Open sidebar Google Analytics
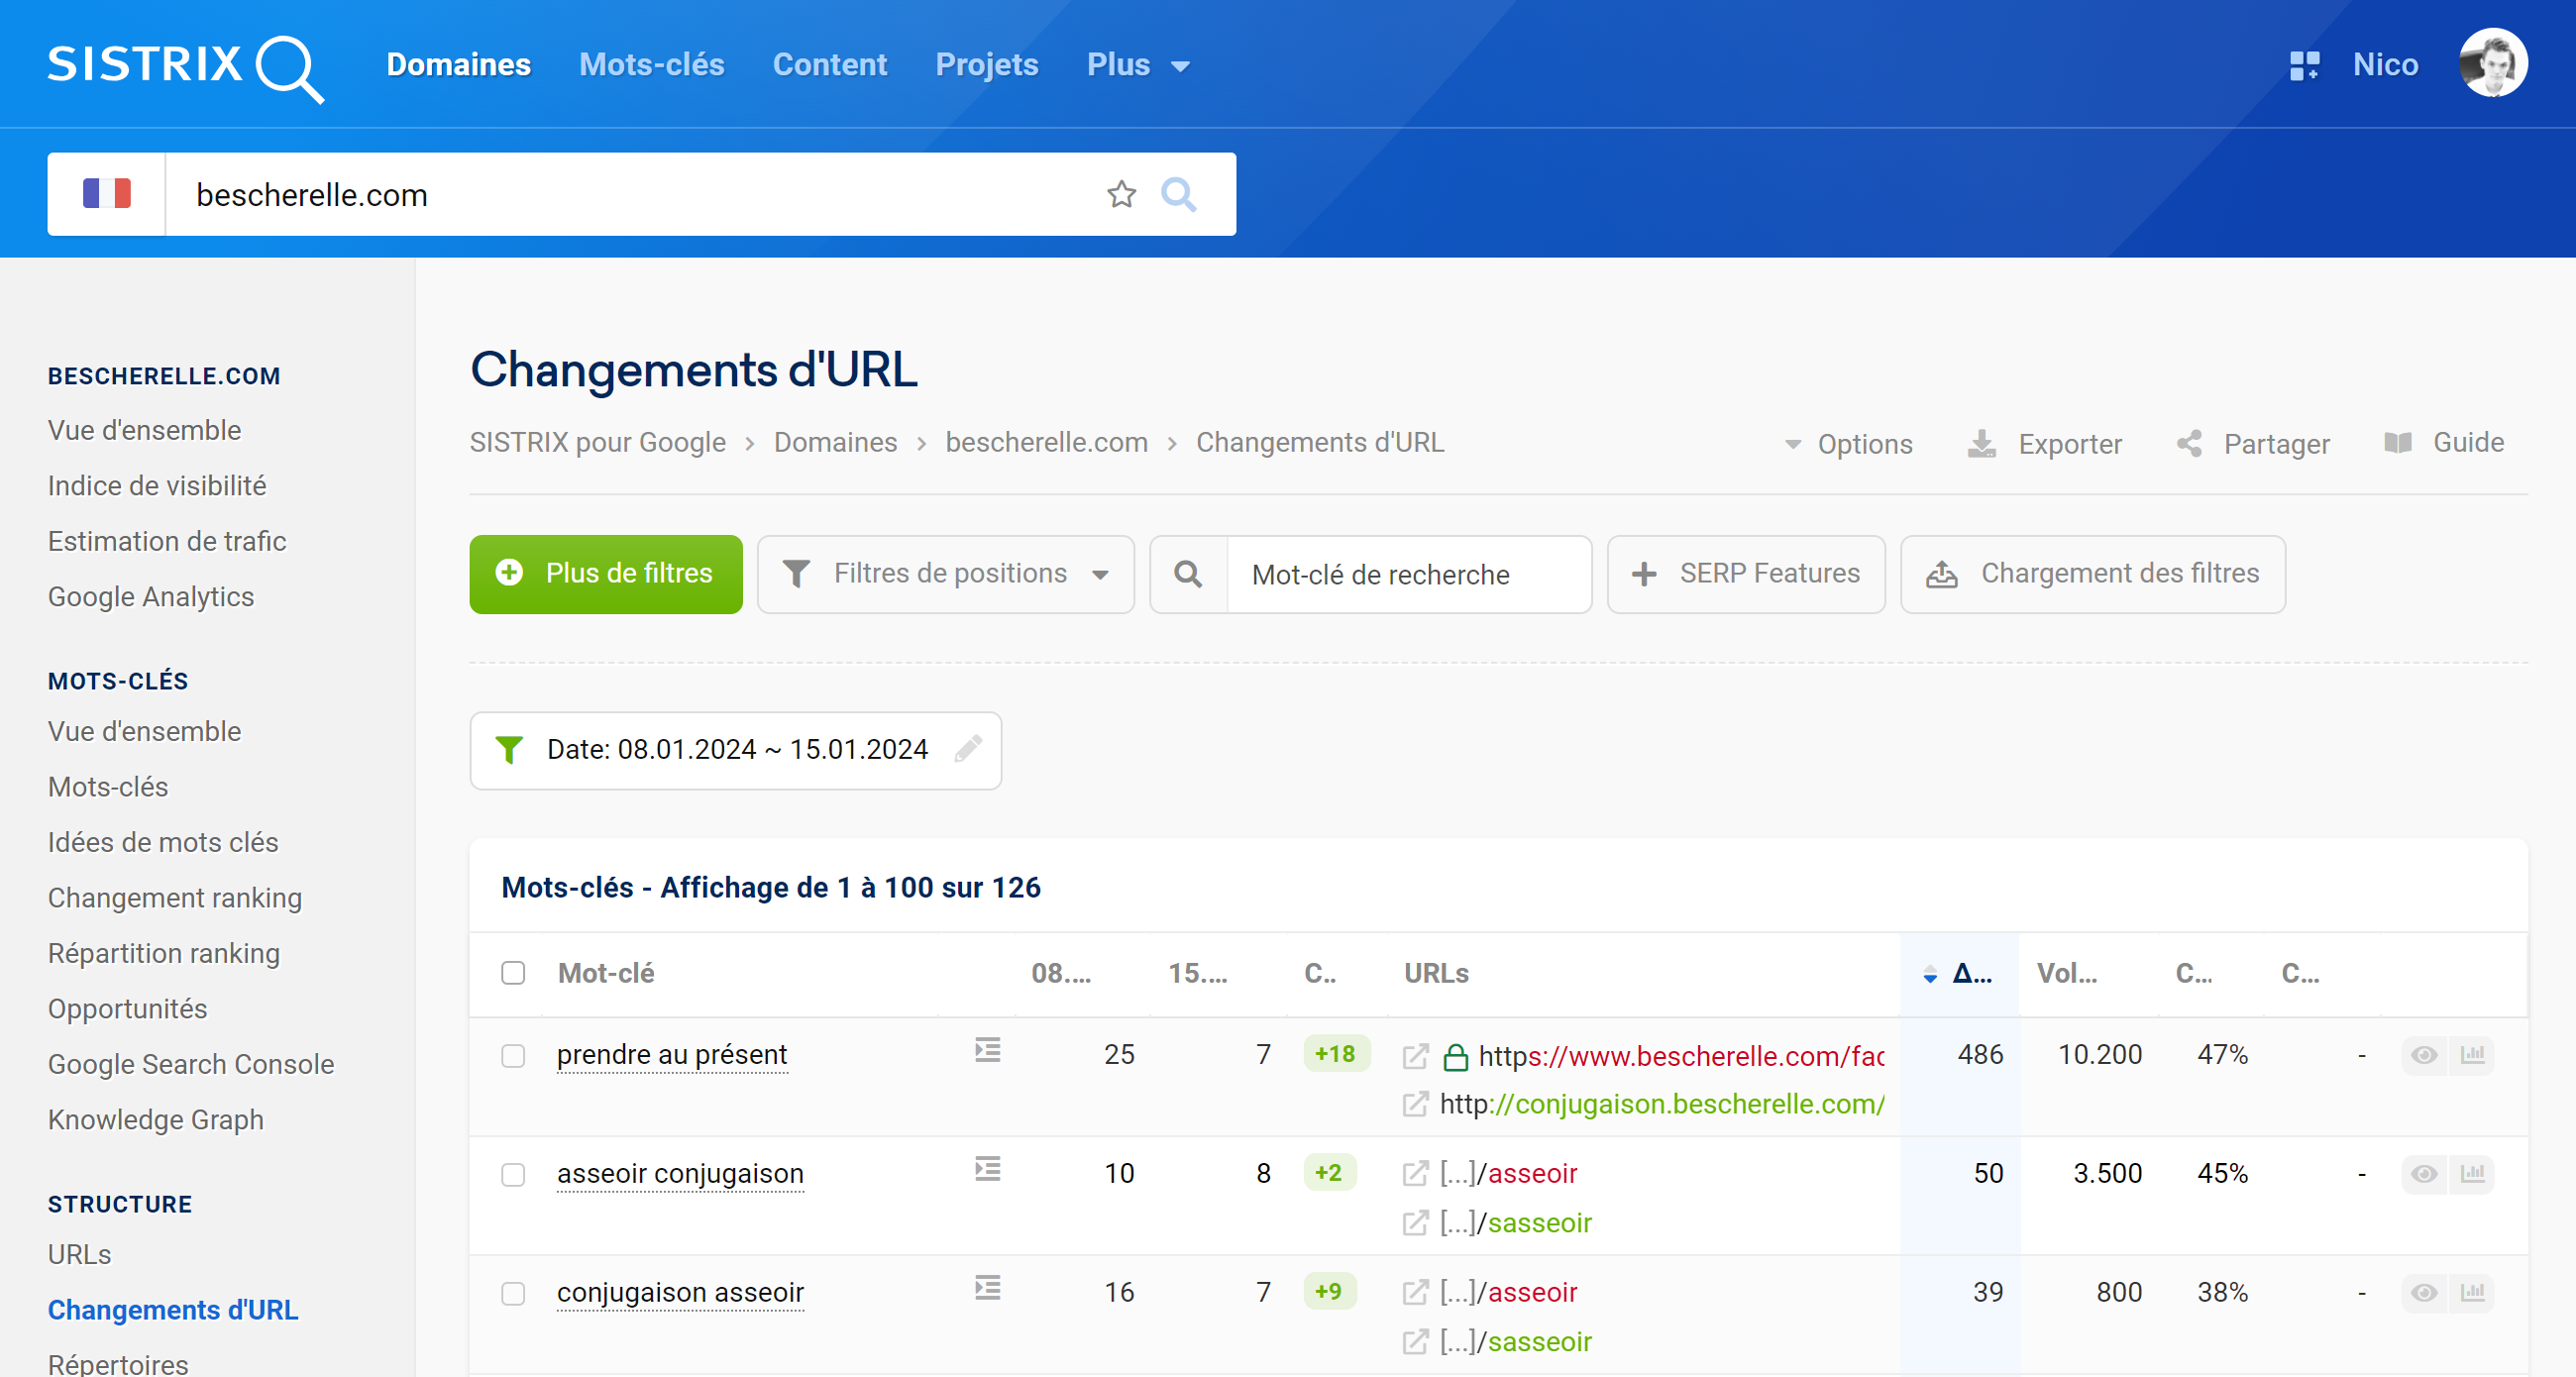This screenshot has width=2576, height=1377. pyautogui.click(x=151, y=596)
